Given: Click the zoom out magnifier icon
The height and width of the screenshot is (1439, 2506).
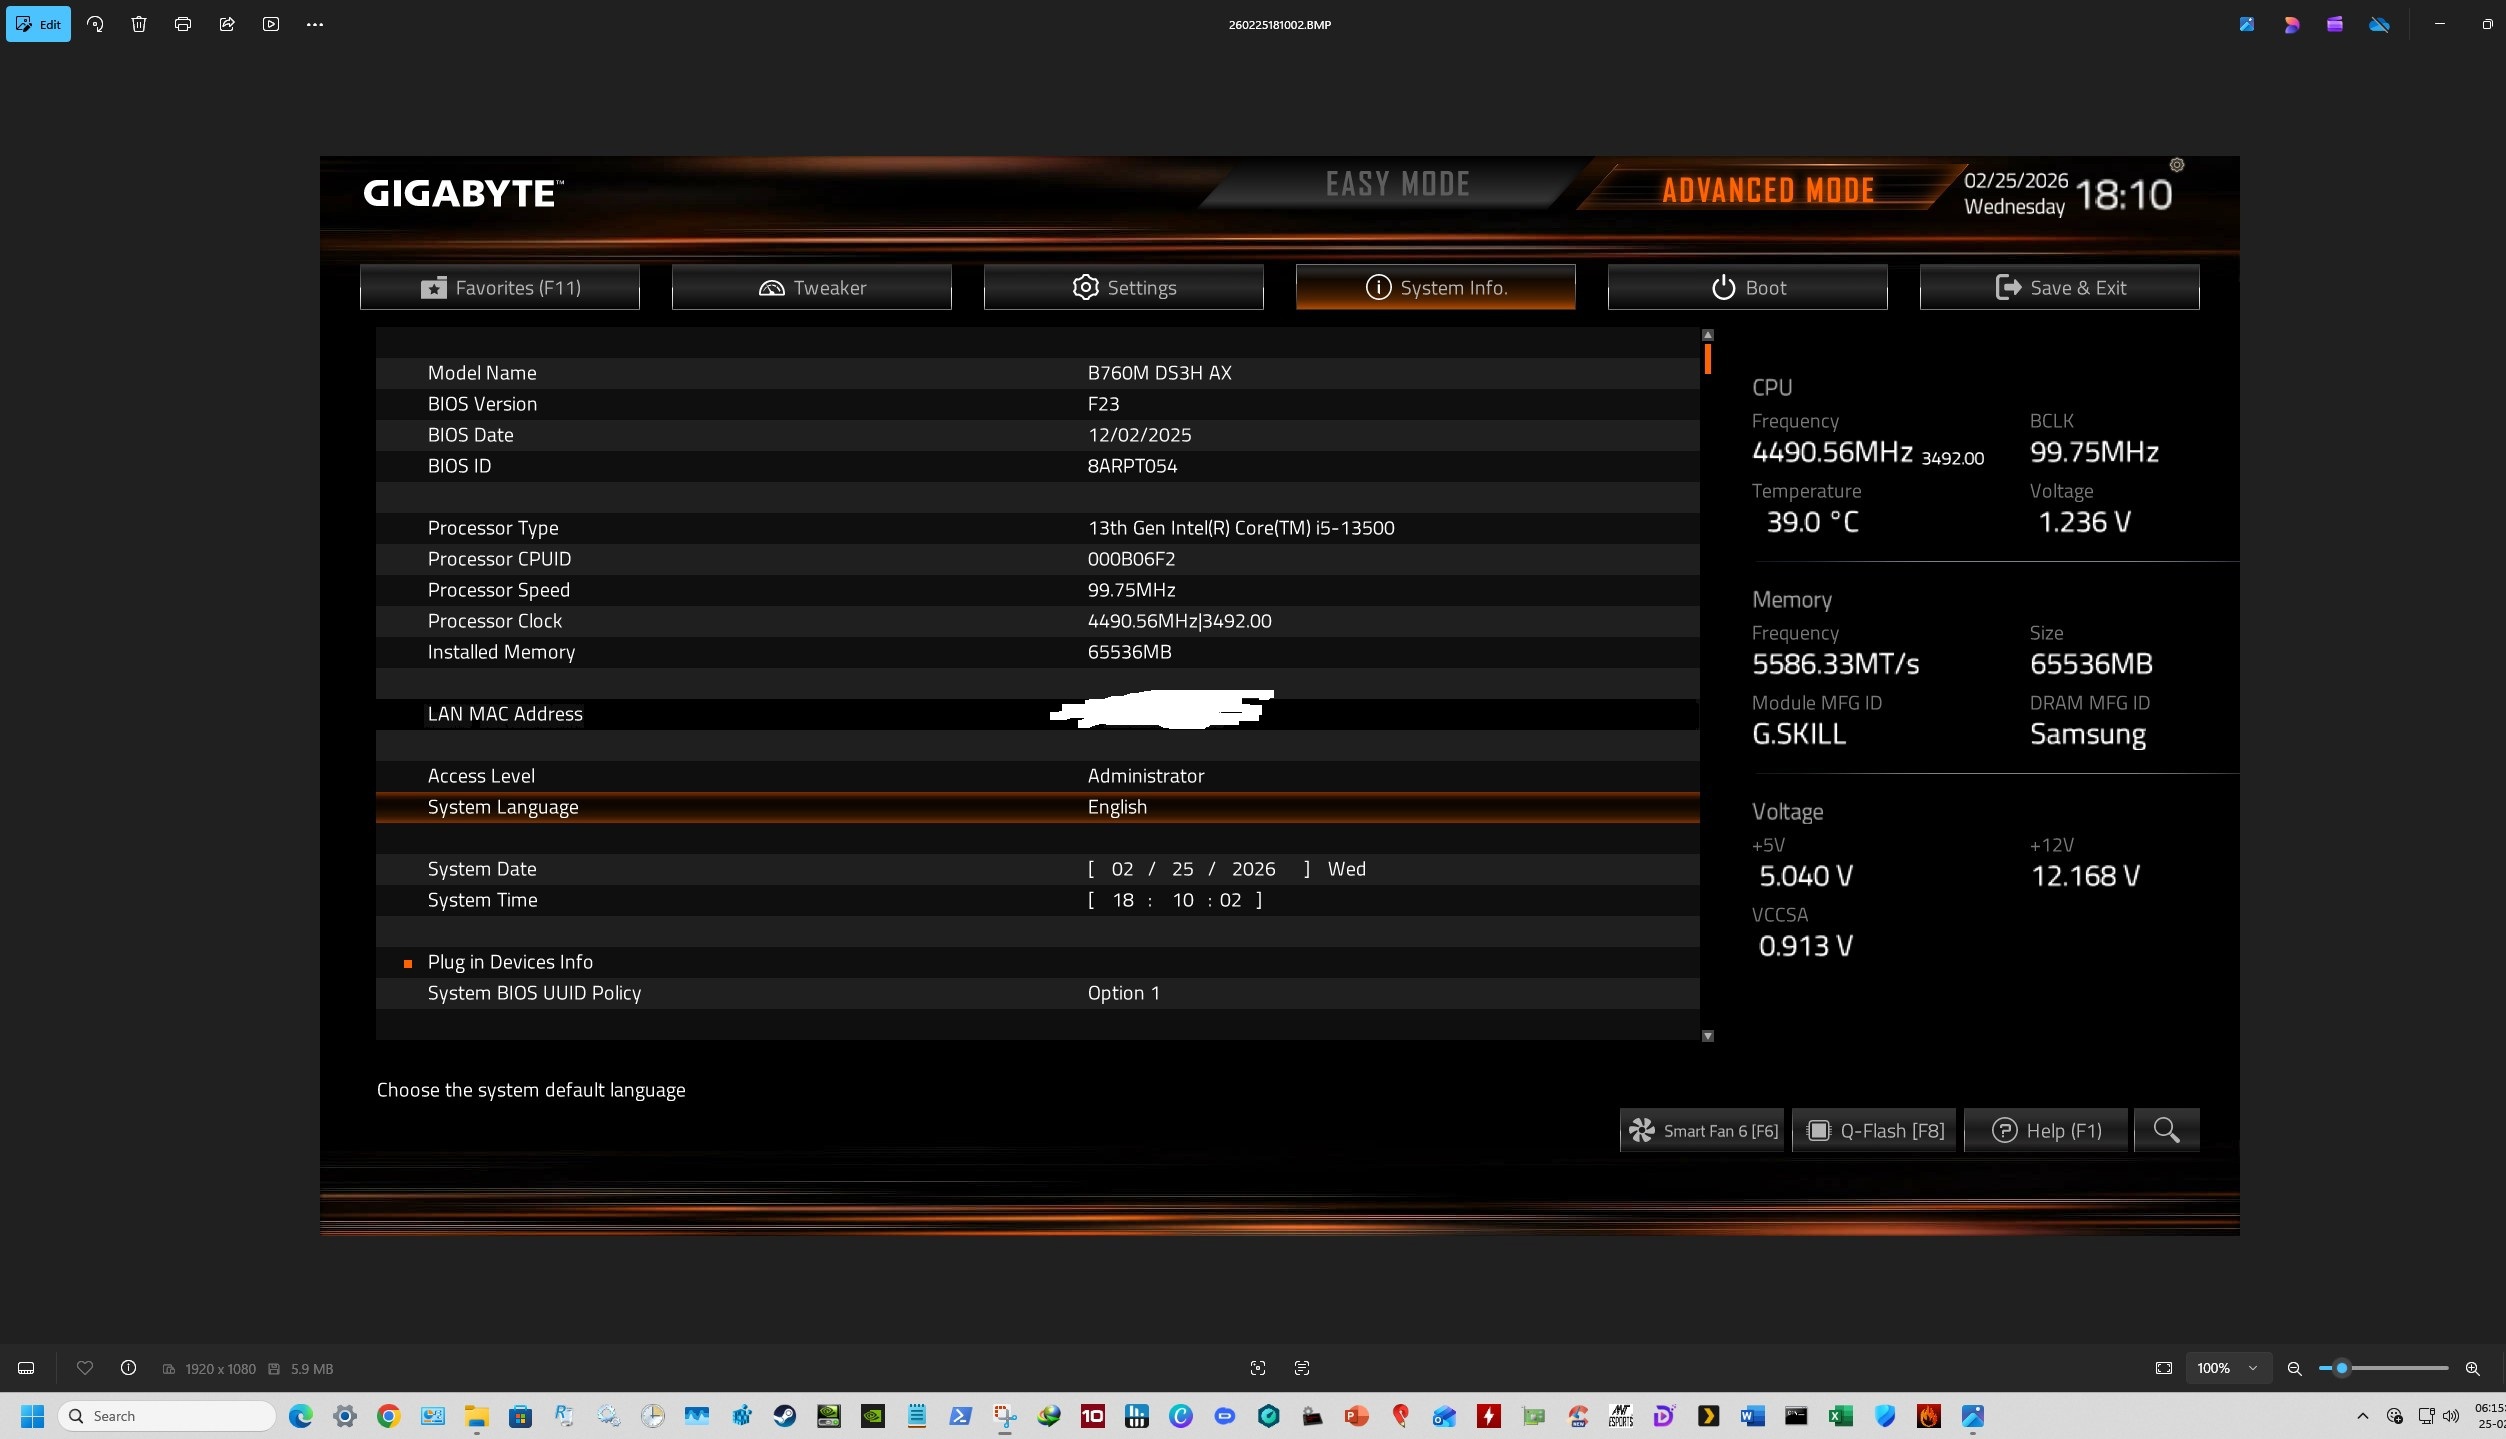Looking at the screenshot, I should point(2295,1368).
